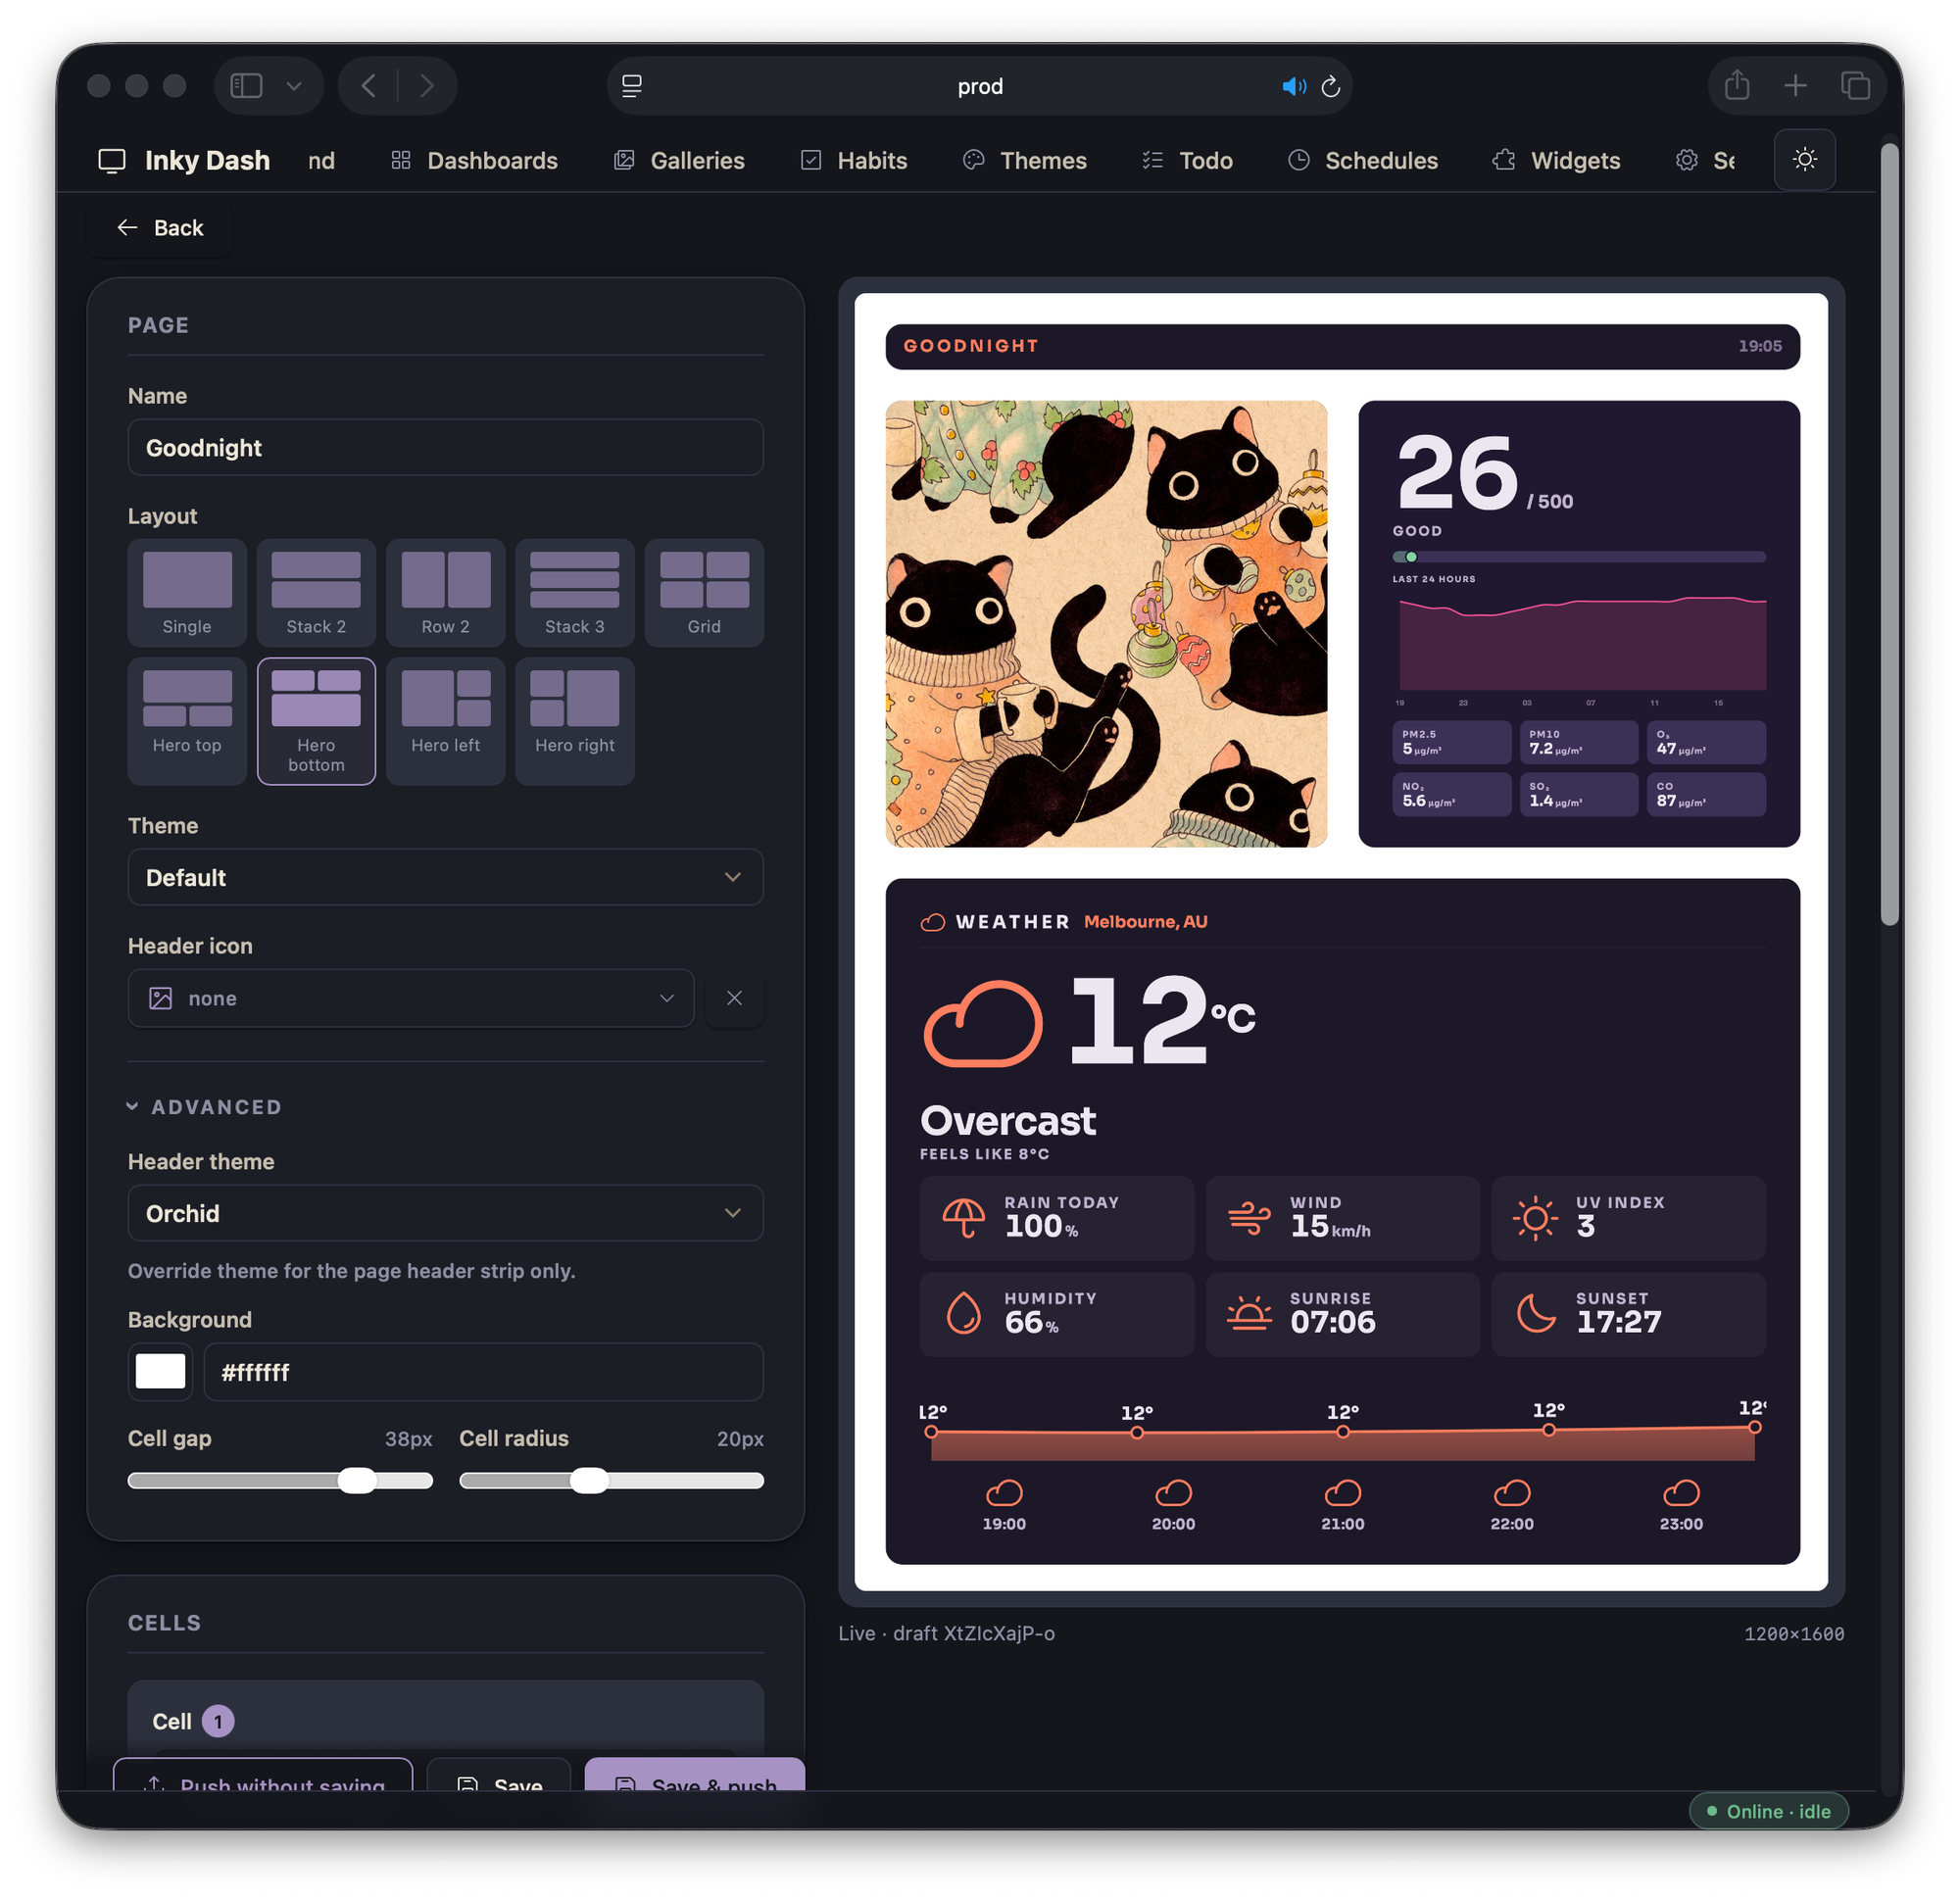Click the browser sidebar toggle icon
This screenshot has height=1899, width=1960.
(246, 86)
